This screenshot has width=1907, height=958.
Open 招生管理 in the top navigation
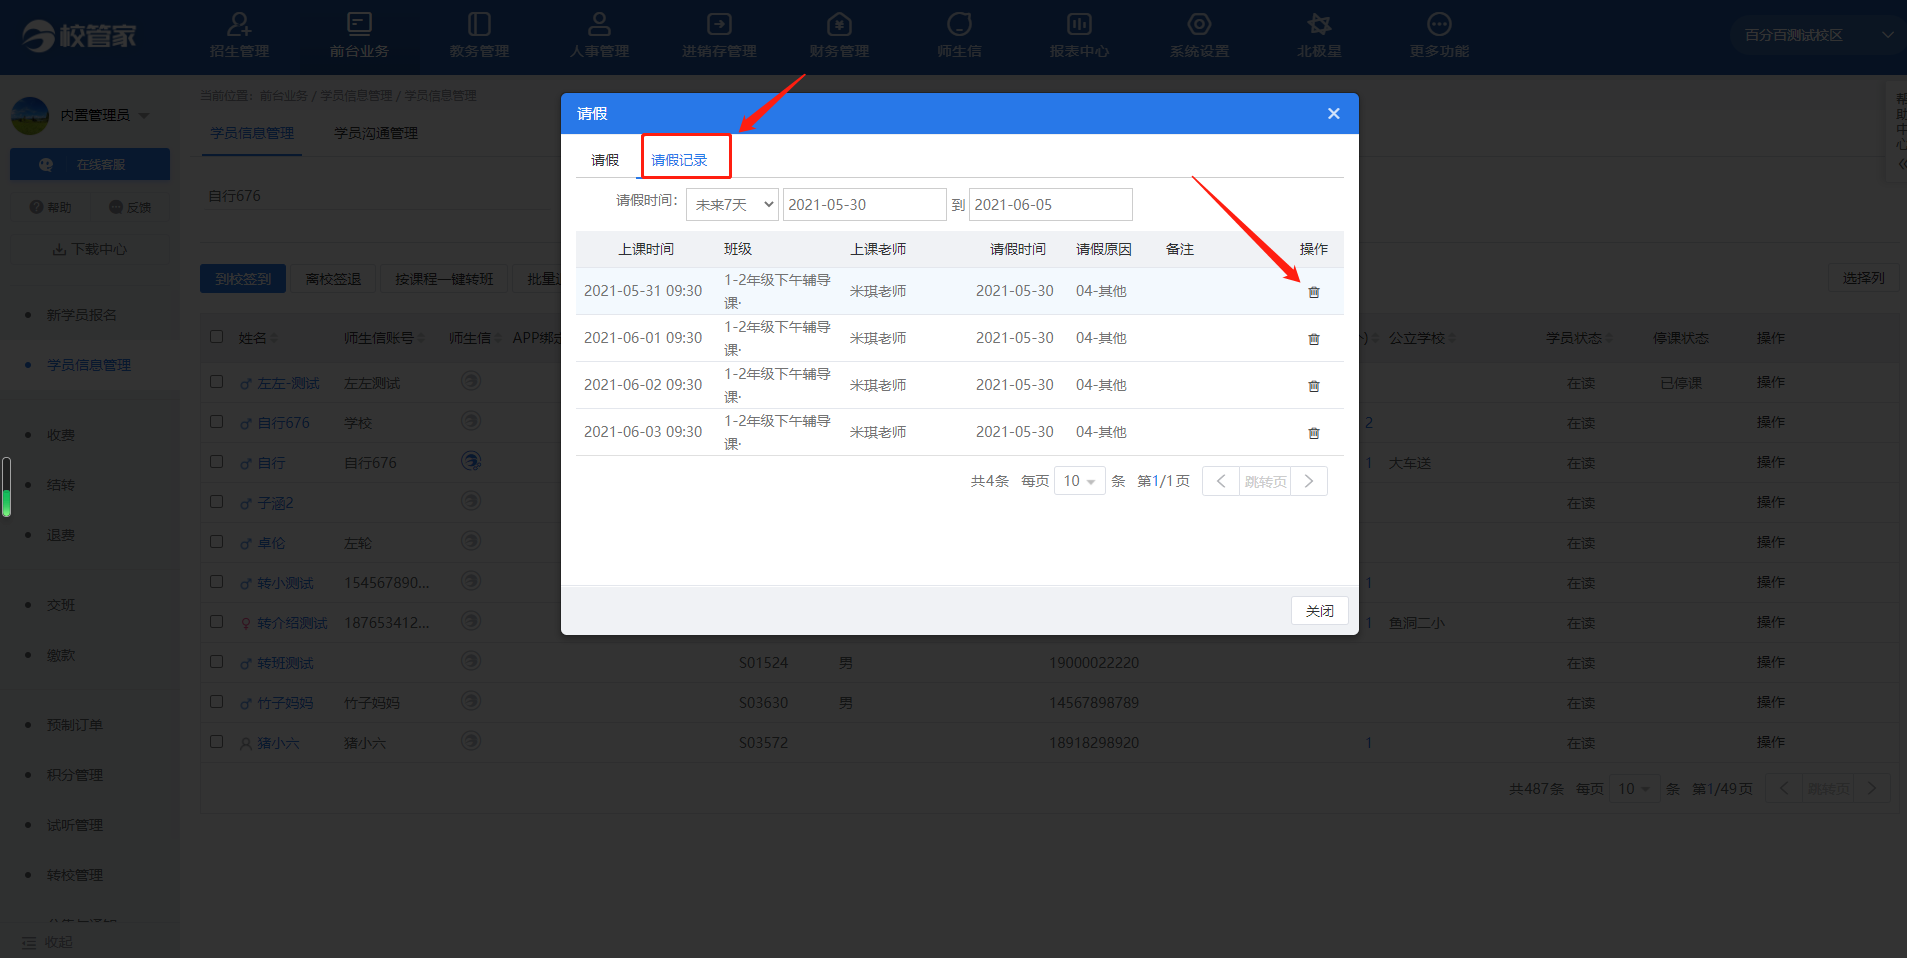[240, 36]
